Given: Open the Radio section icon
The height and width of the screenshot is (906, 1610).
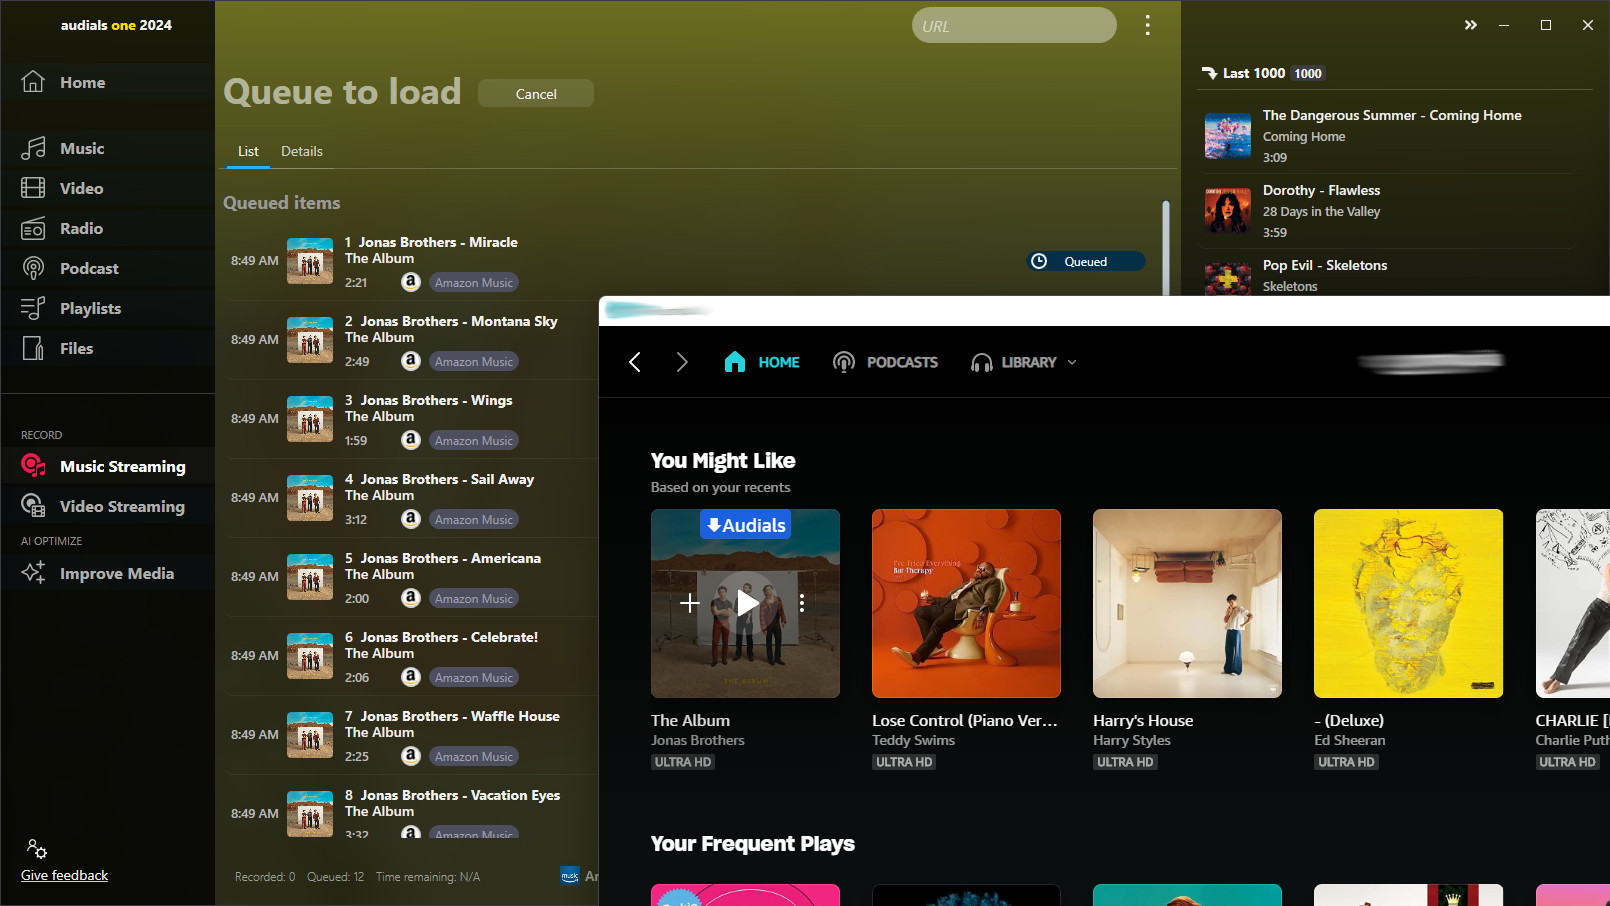Looking at the screenshot, I should [x=33, y=228].
